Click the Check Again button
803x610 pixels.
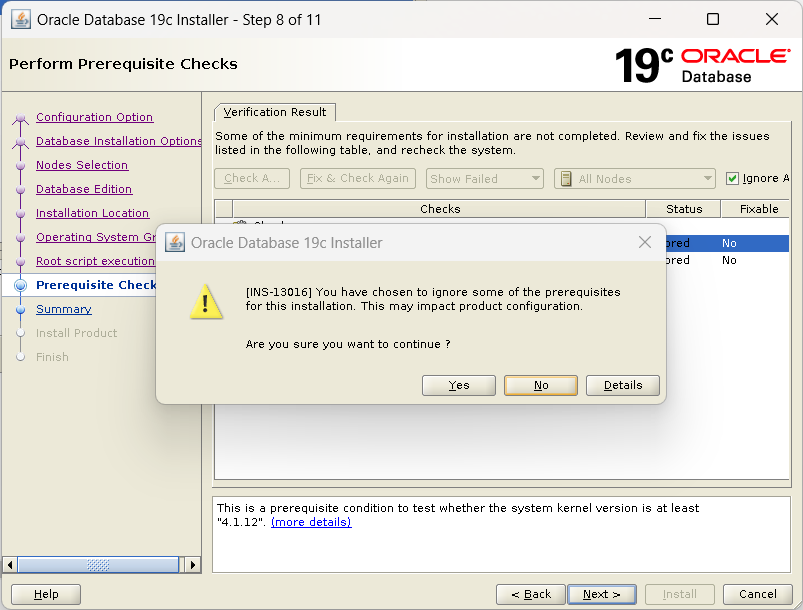click(x=251, y=178)
